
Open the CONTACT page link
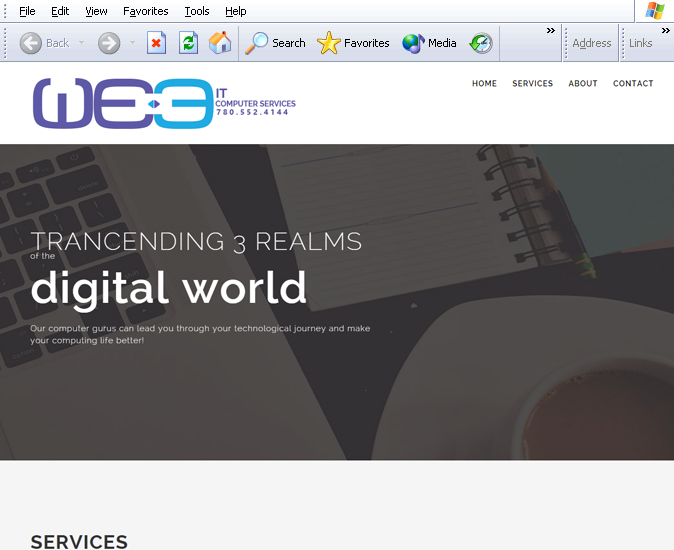[x=633, y=84]
